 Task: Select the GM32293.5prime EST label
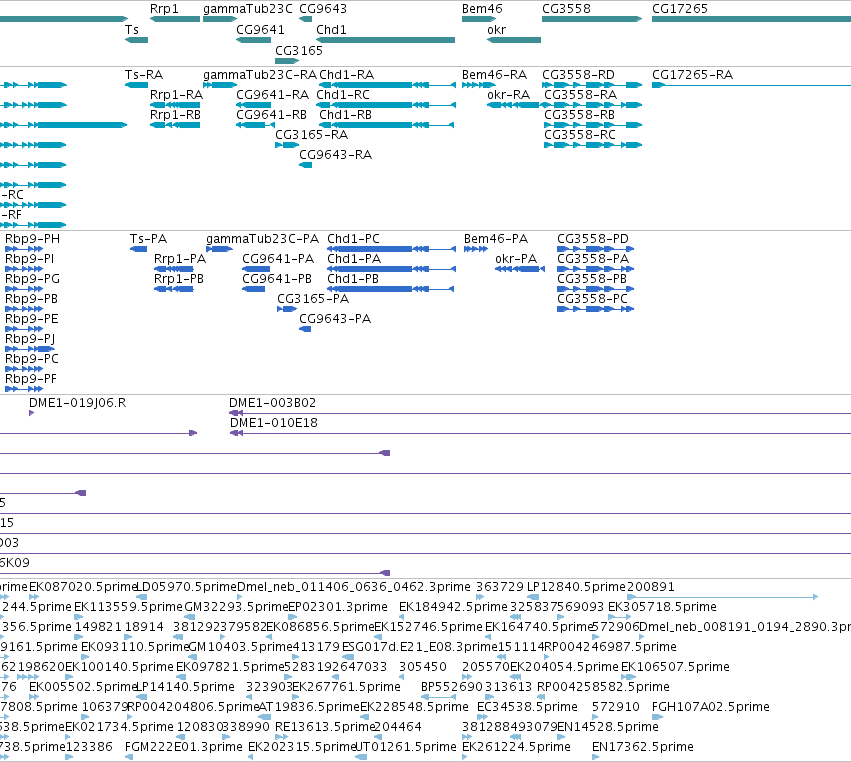tap(236, 607)
